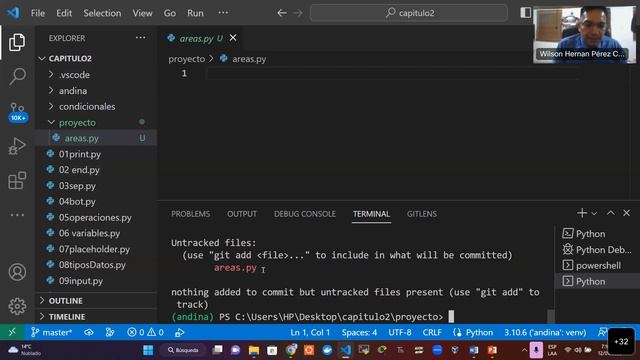The height and width of the screenshot is (360, 640).
Task: Go to line via Ln 1, Col 1
Action: pos(310,333)
